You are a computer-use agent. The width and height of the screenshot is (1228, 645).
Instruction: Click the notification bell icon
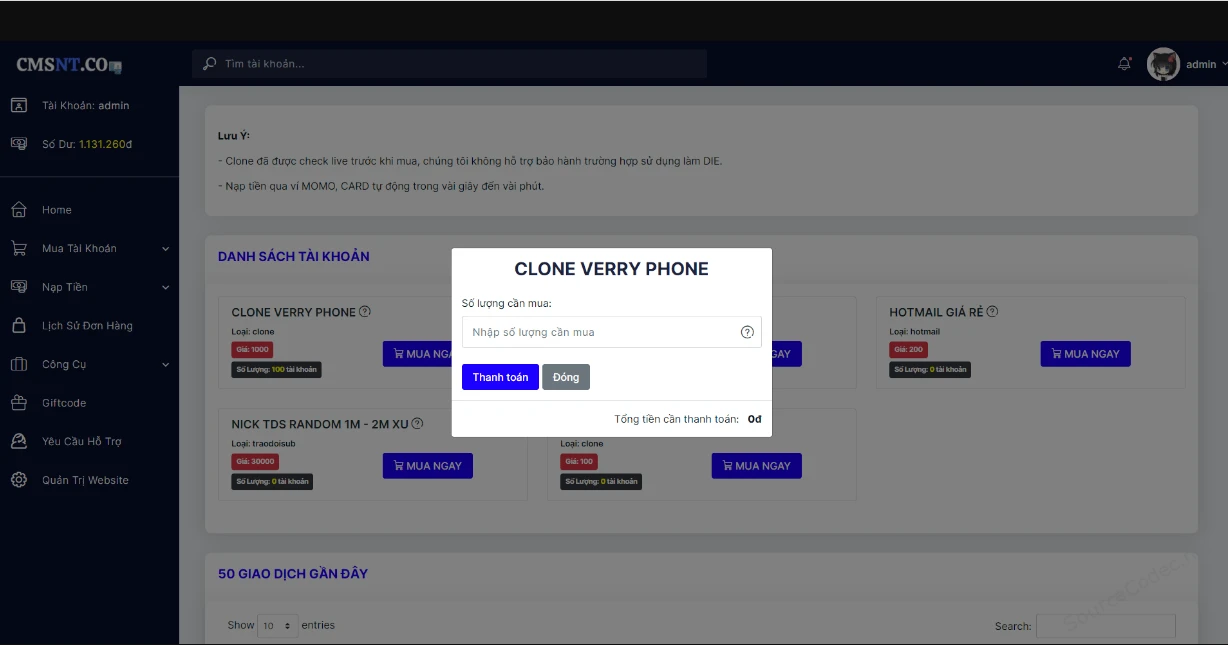coord(1124,64)
